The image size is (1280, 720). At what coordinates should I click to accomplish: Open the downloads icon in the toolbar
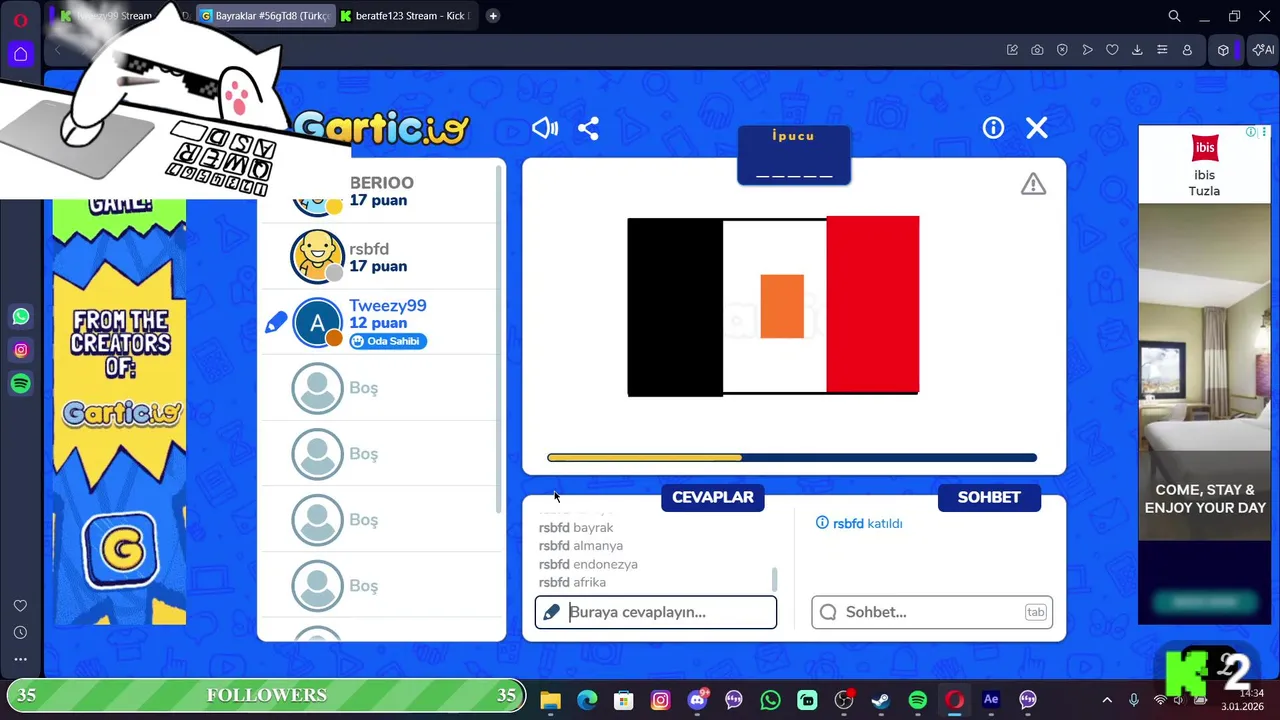point(1137,50)
